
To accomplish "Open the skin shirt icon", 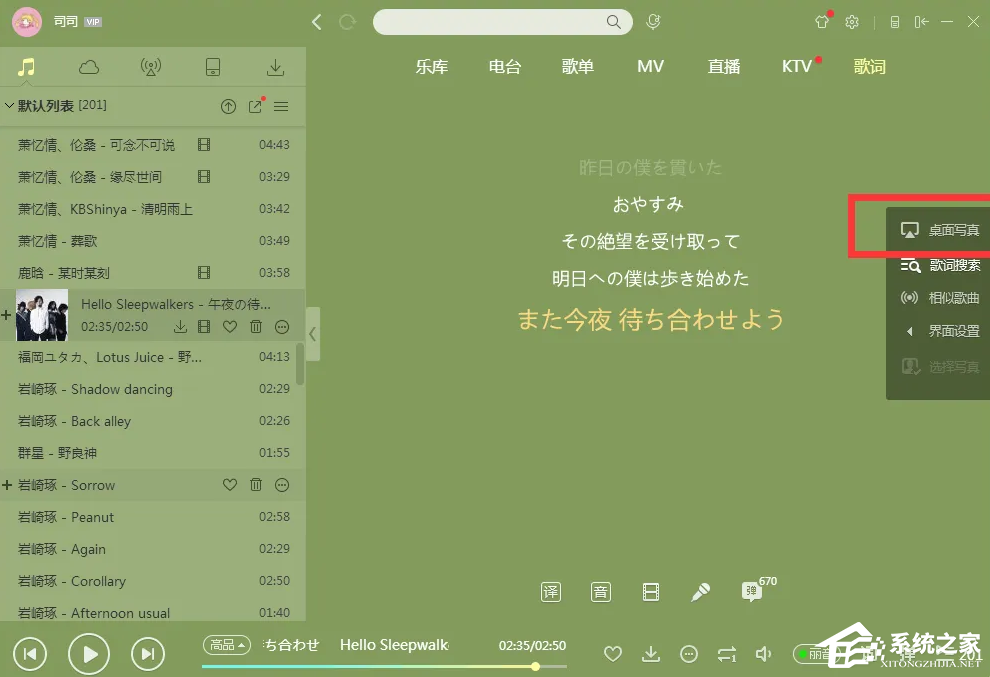I will pyautogui.click(x=821, y=22).
